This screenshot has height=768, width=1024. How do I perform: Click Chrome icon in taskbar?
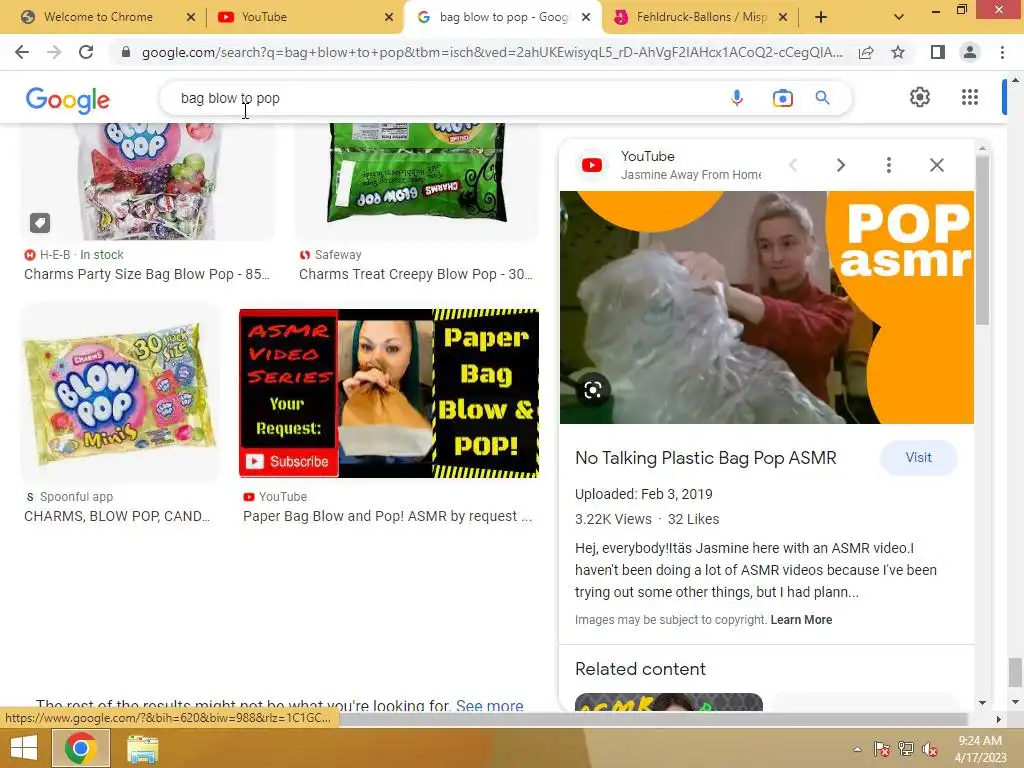pos(81,748)
